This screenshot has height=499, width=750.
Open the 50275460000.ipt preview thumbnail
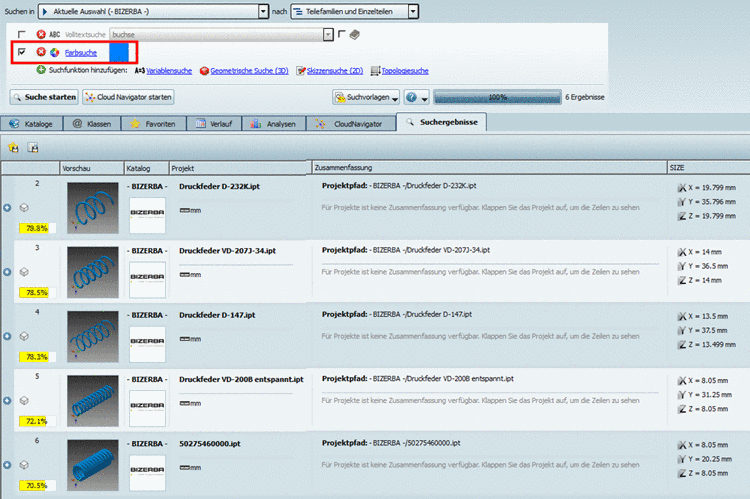93,465
